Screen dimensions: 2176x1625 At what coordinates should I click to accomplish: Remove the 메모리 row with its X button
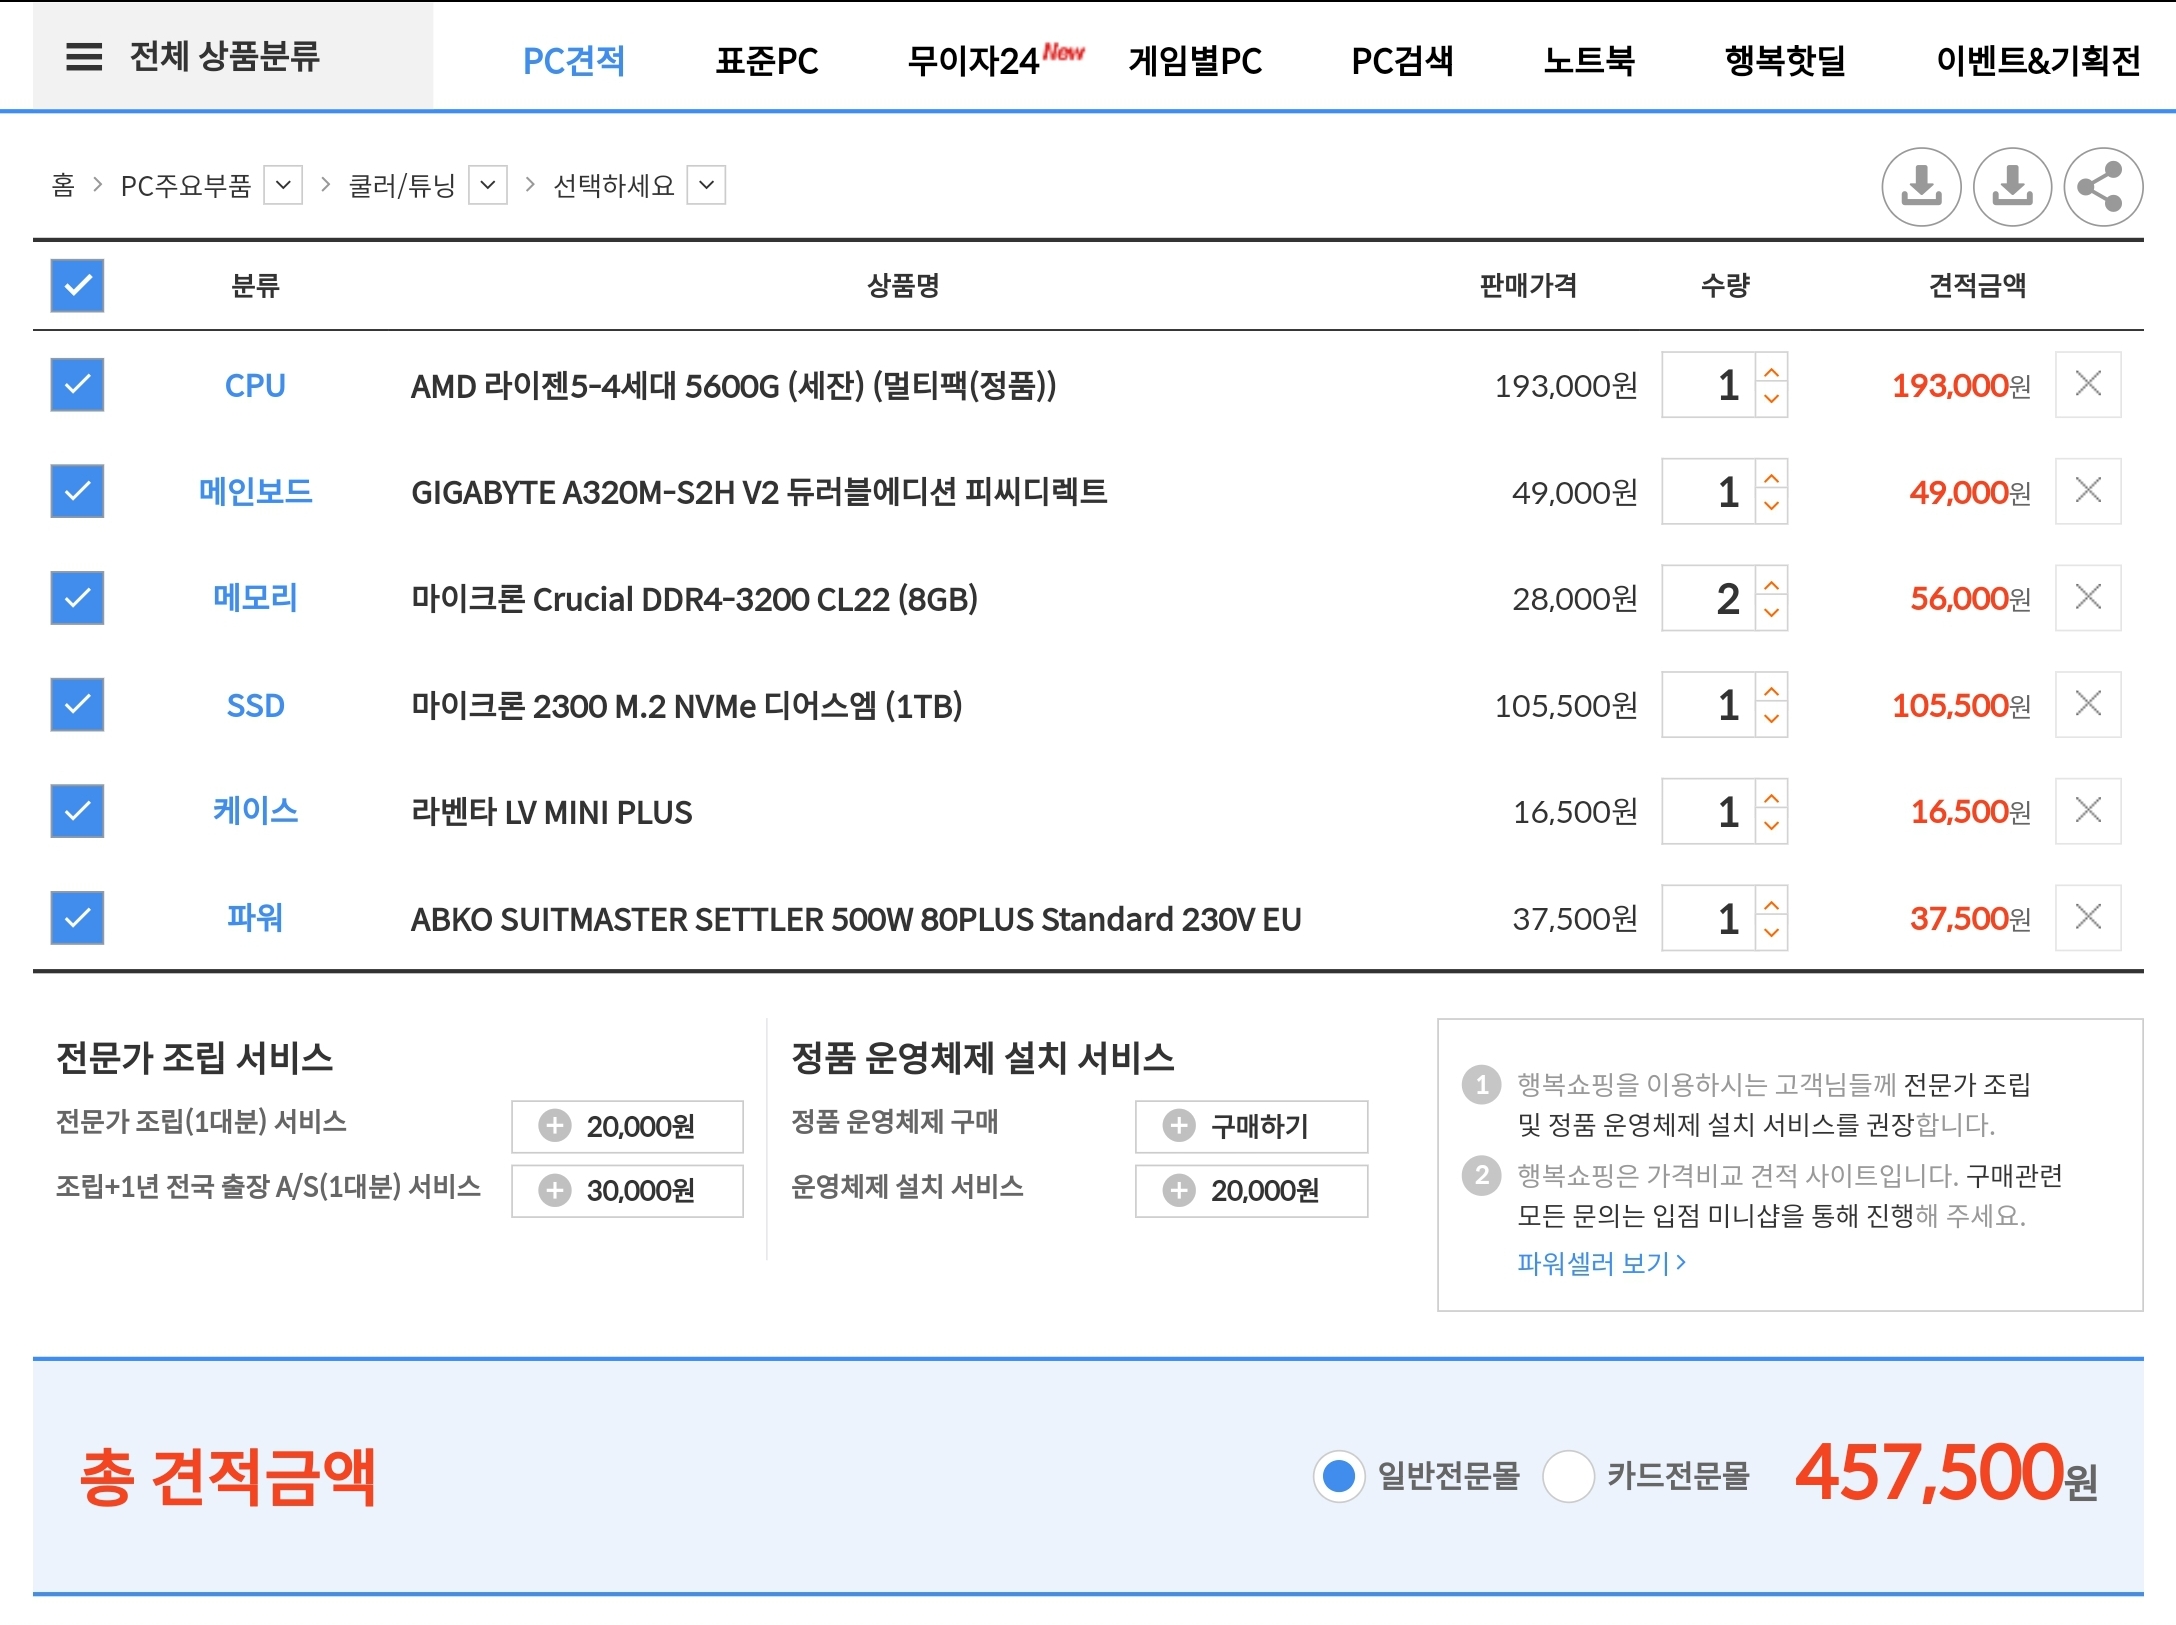(2088, 598)
